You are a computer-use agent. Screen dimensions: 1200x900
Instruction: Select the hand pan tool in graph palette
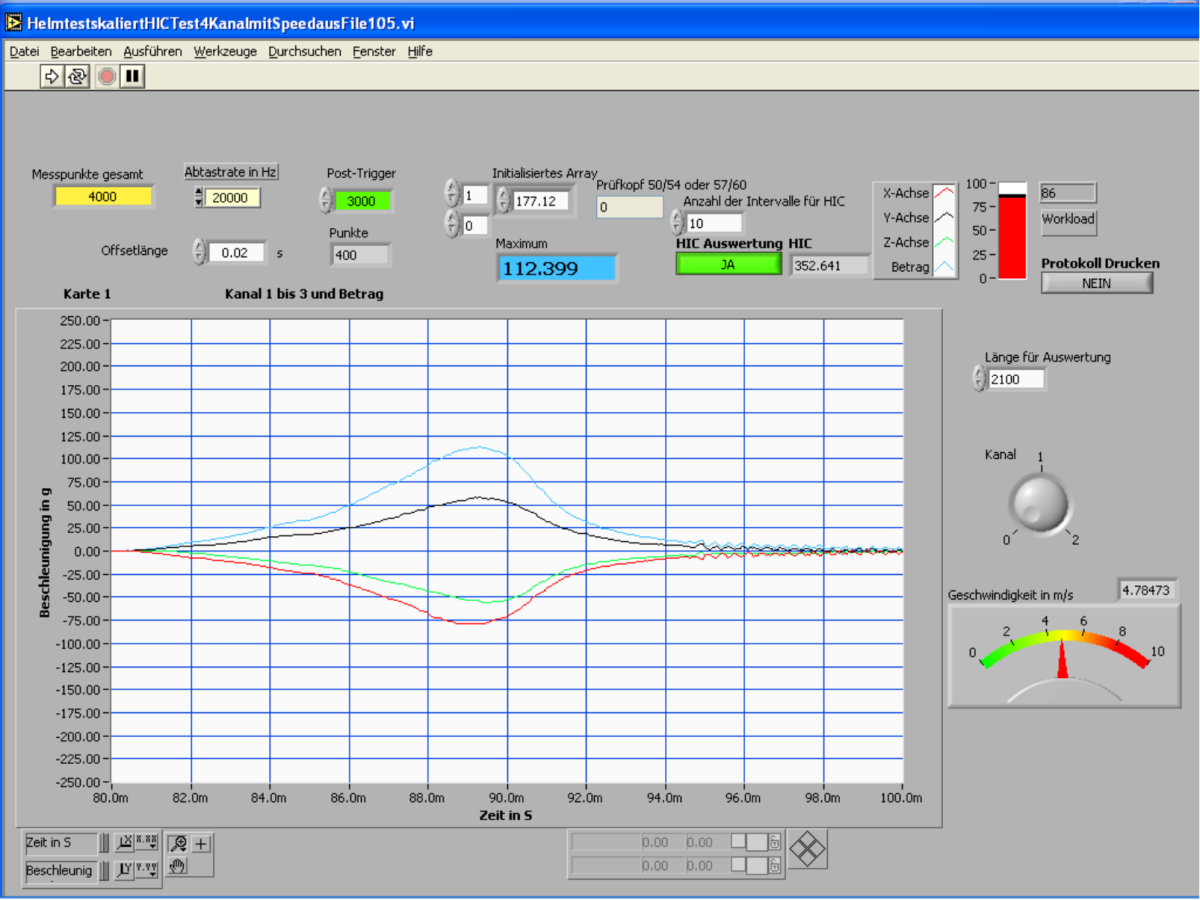179,866
